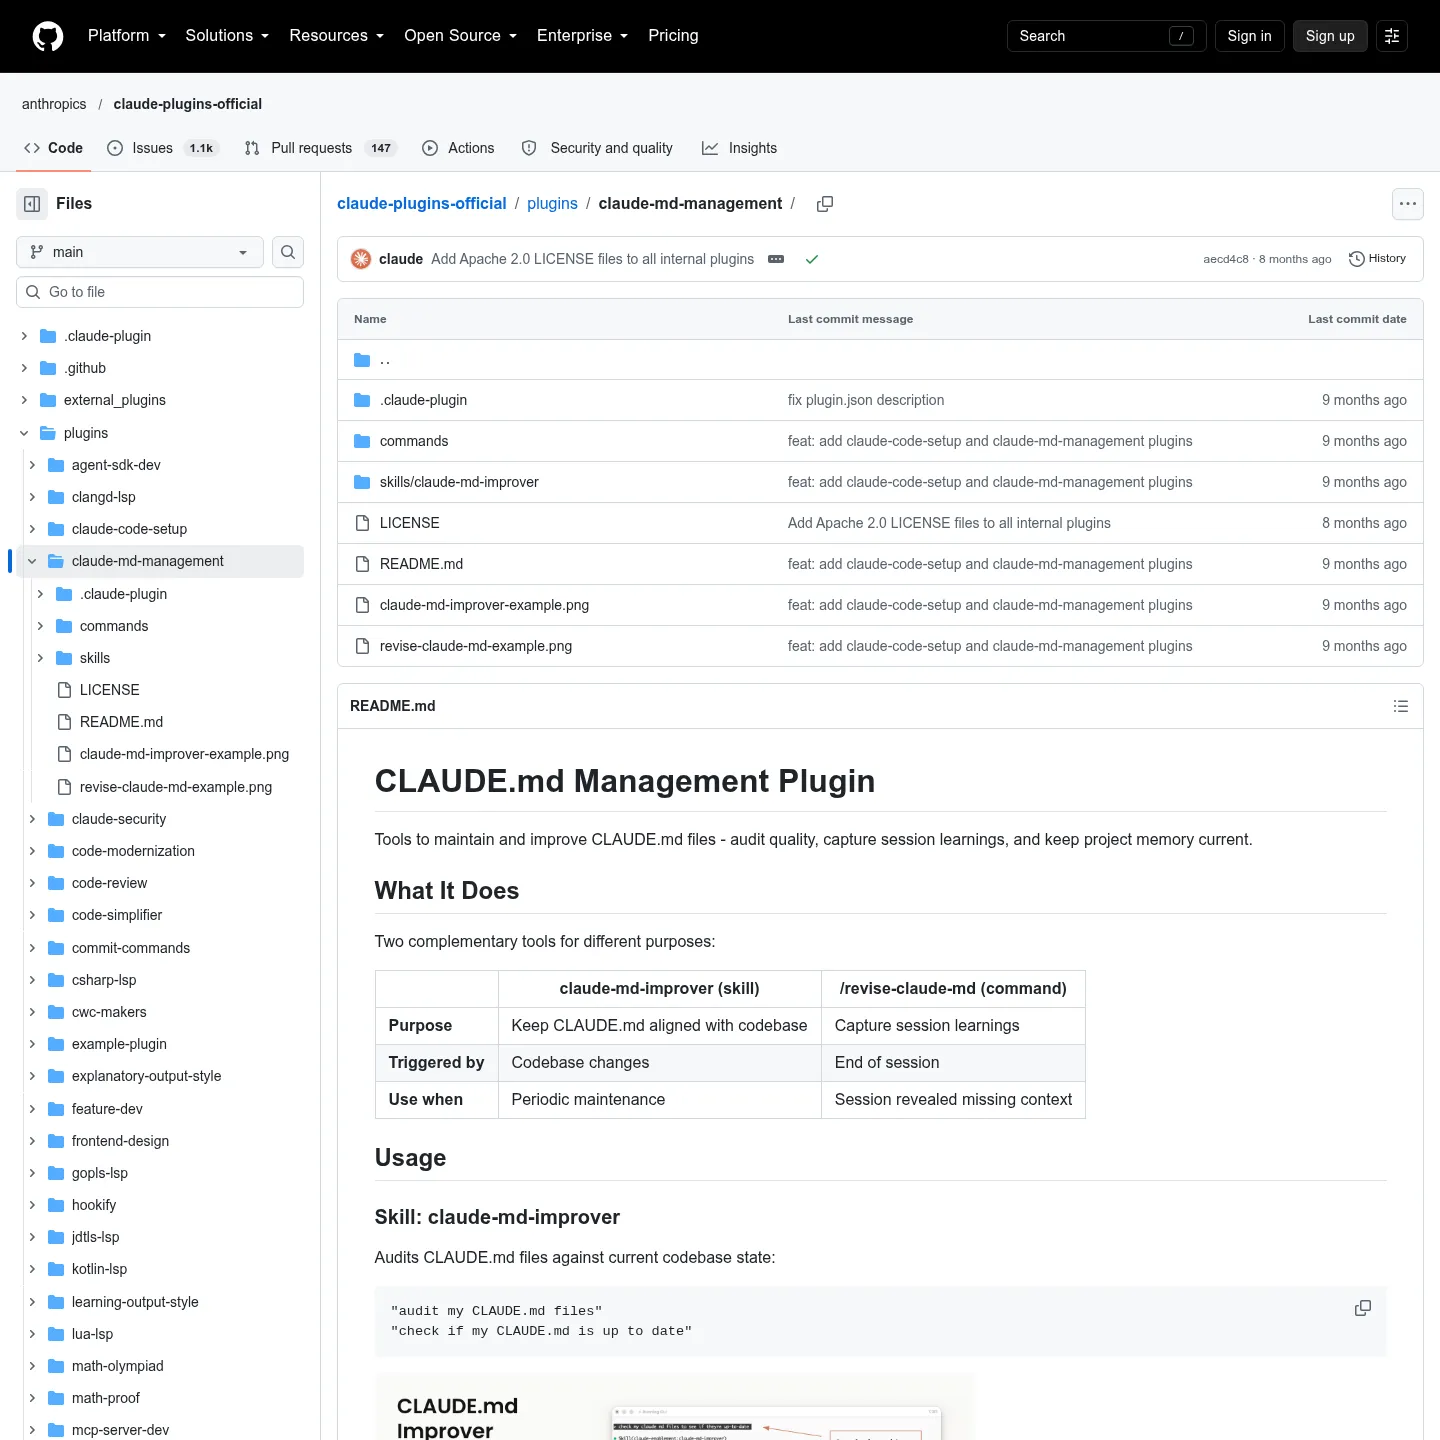
Task: Click the README.md panel heading
Action: click(x=393, y=706)
